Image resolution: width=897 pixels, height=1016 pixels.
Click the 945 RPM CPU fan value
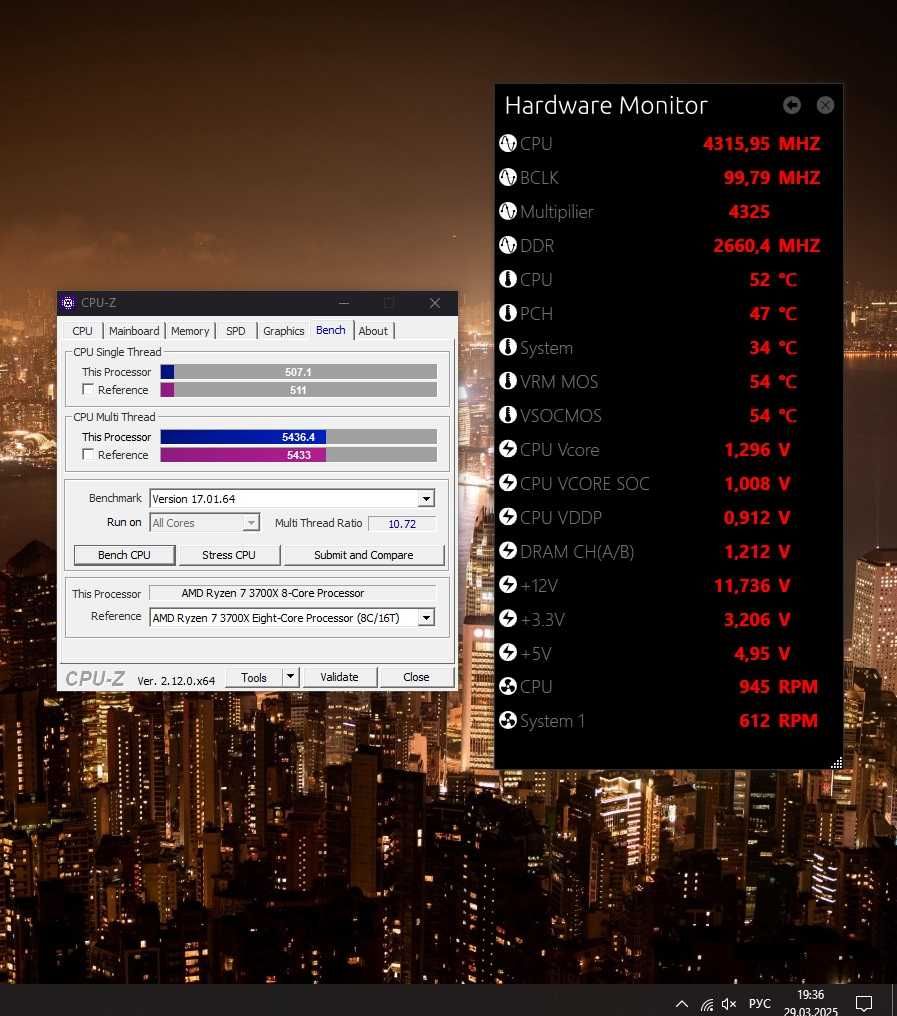(x=778, y=686)
